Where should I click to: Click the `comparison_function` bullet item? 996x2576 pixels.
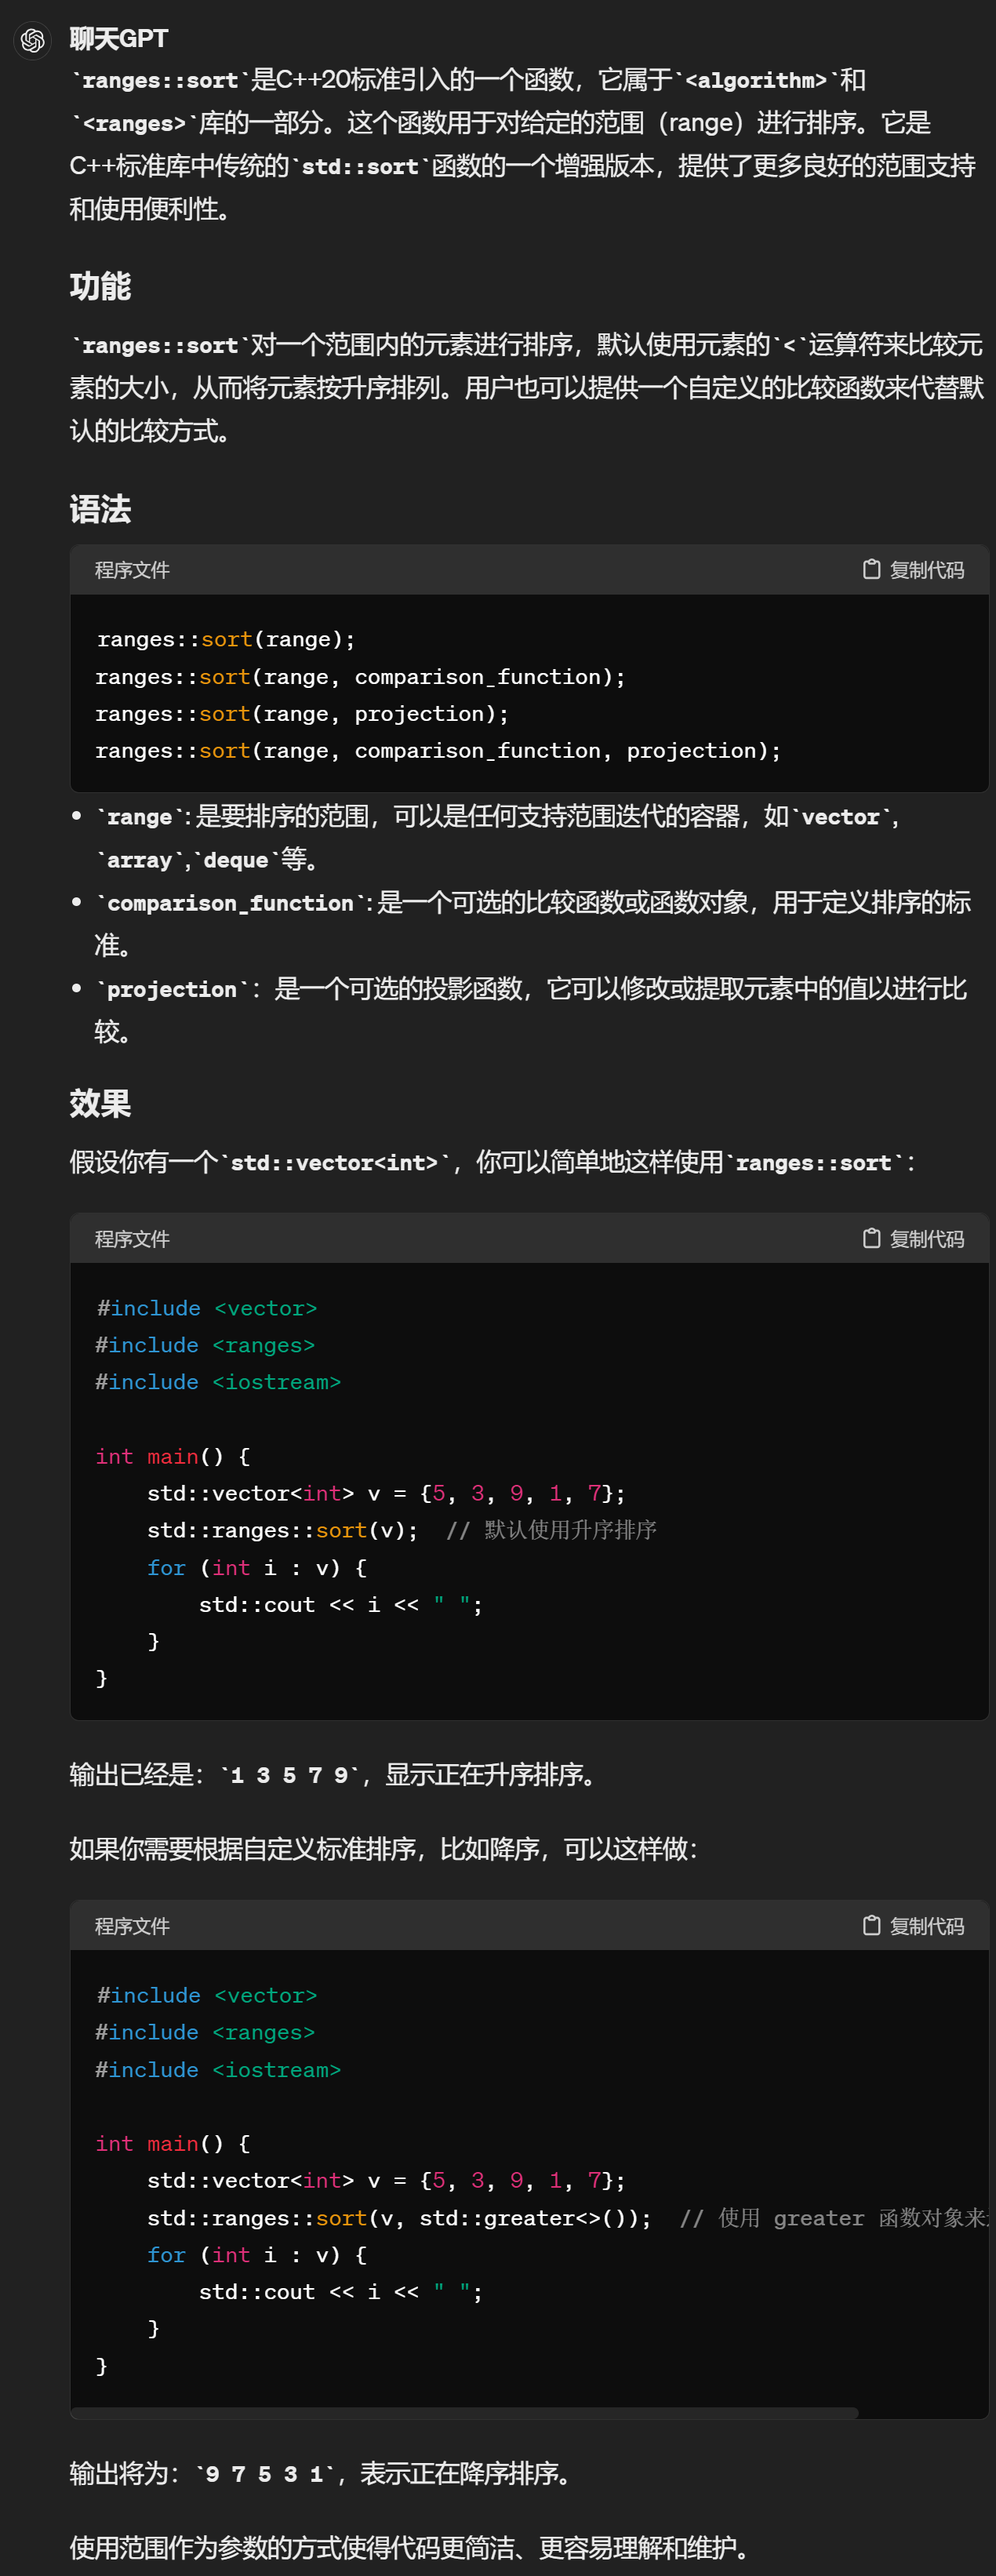click(533, 924)
